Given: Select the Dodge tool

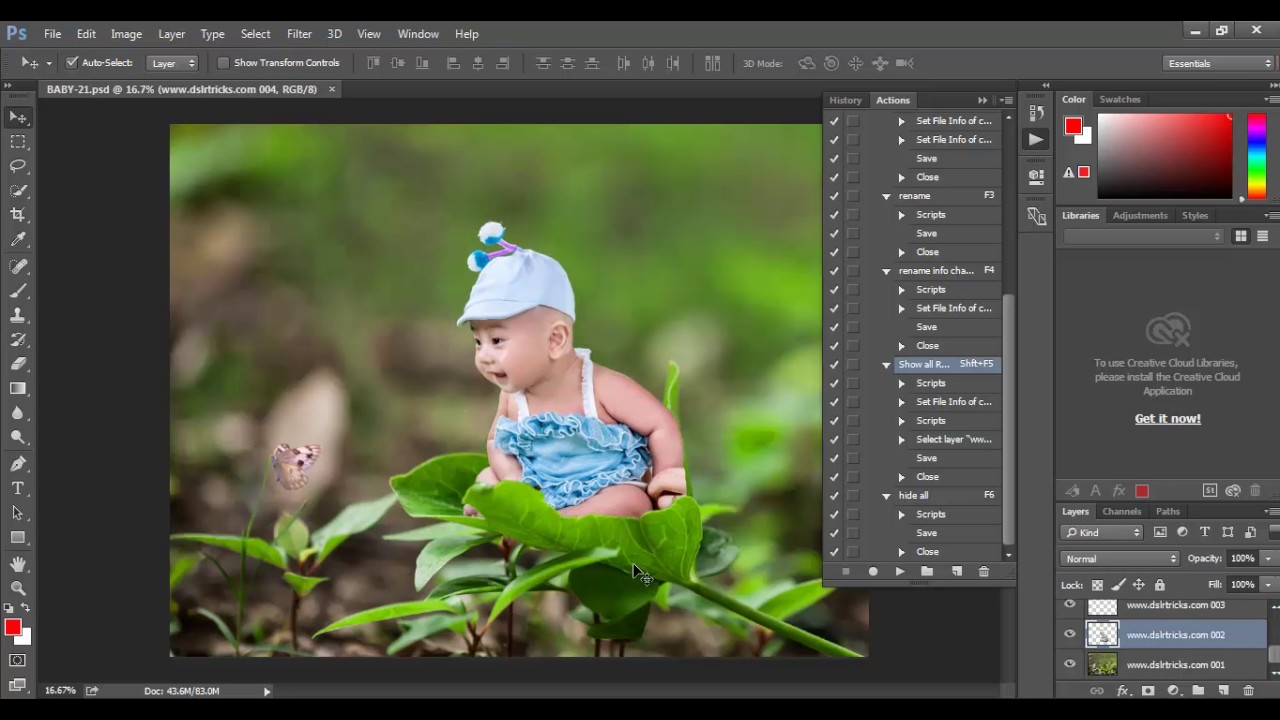Looking at the screenshot, I should 18,438.
